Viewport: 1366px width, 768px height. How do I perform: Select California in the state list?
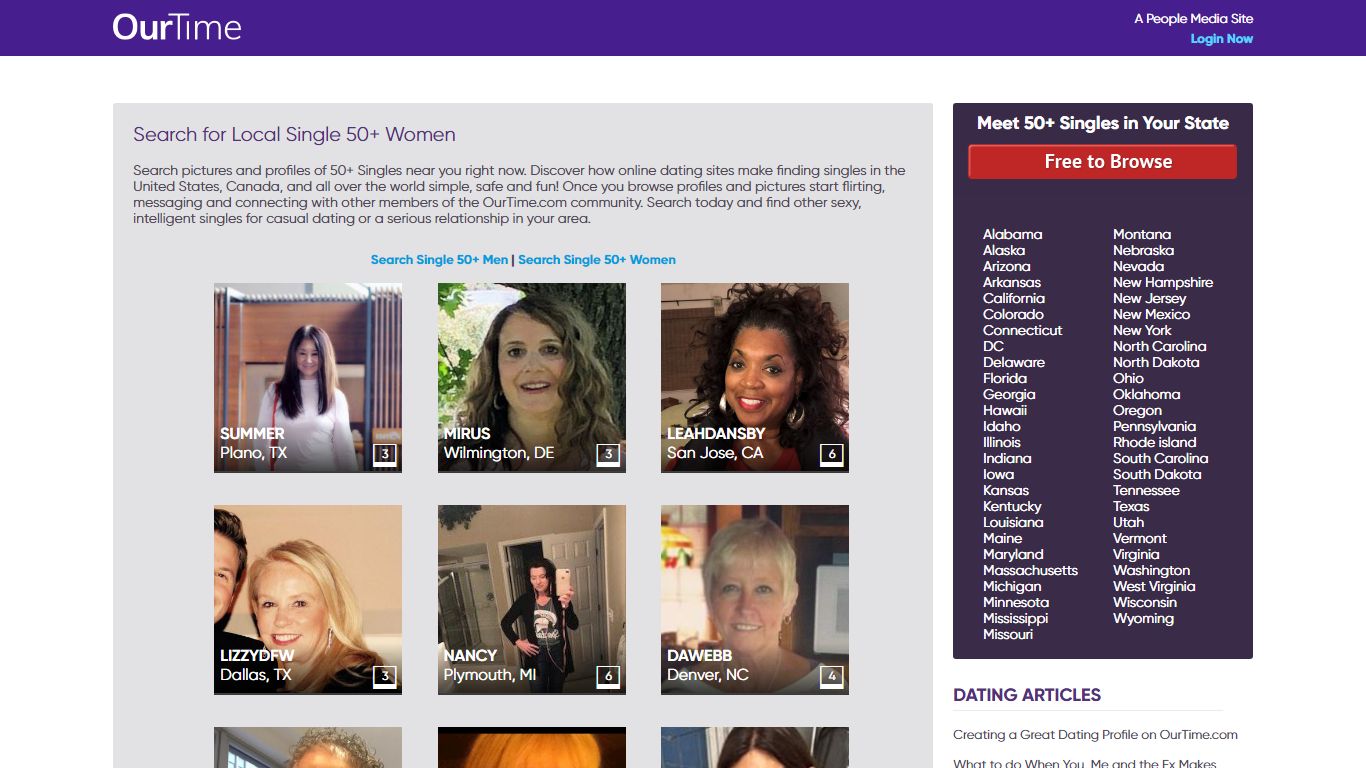[1013, 298]
